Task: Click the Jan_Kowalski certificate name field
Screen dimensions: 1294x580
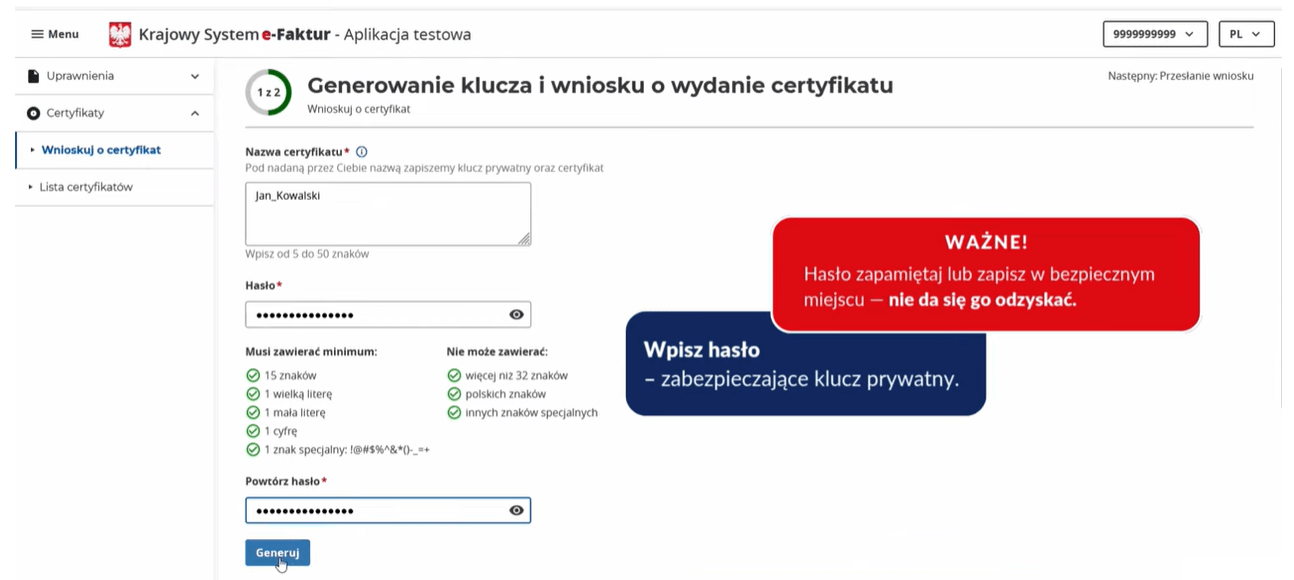Action: pyautogui.click(x=388, y=213)
